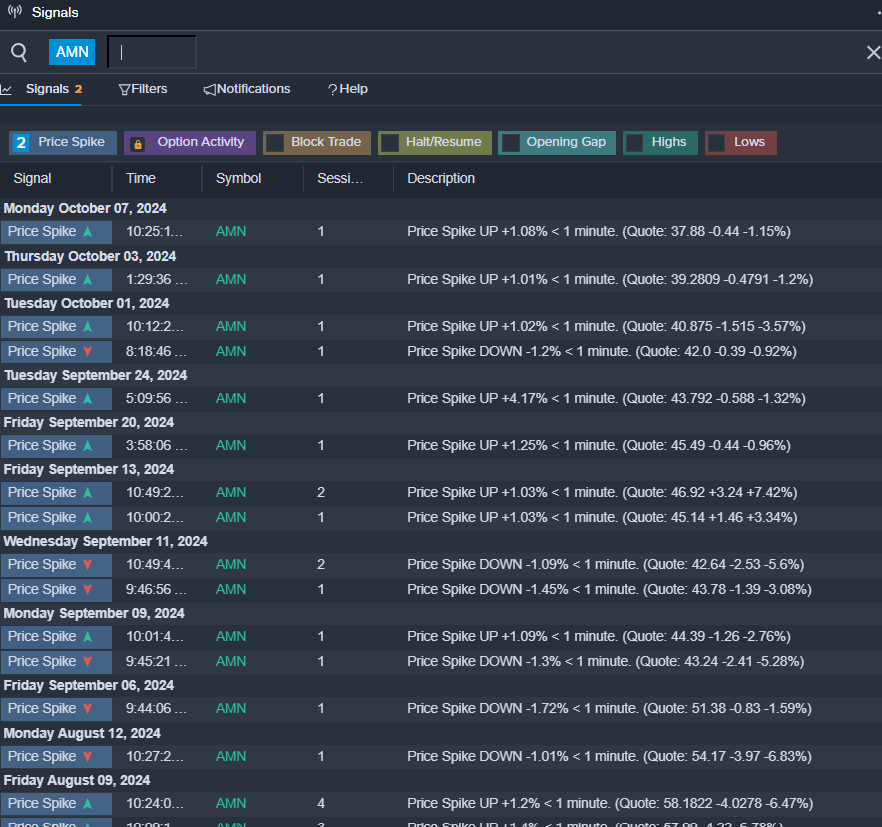
Task: Select the "Friday August 09, 2024" date header
Action: 77,781
